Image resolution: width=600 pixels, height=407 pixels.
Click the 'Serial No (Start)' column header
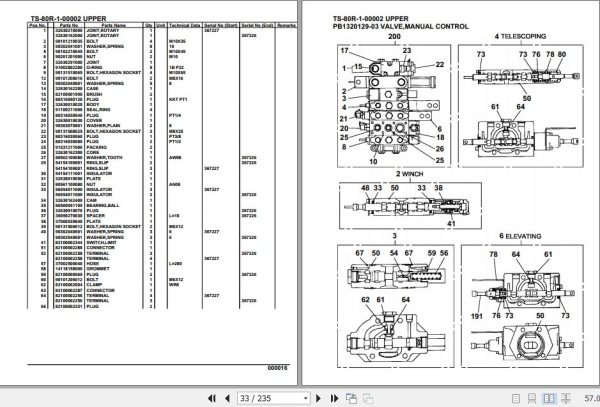pyautogui.click(x=220, y=25)
